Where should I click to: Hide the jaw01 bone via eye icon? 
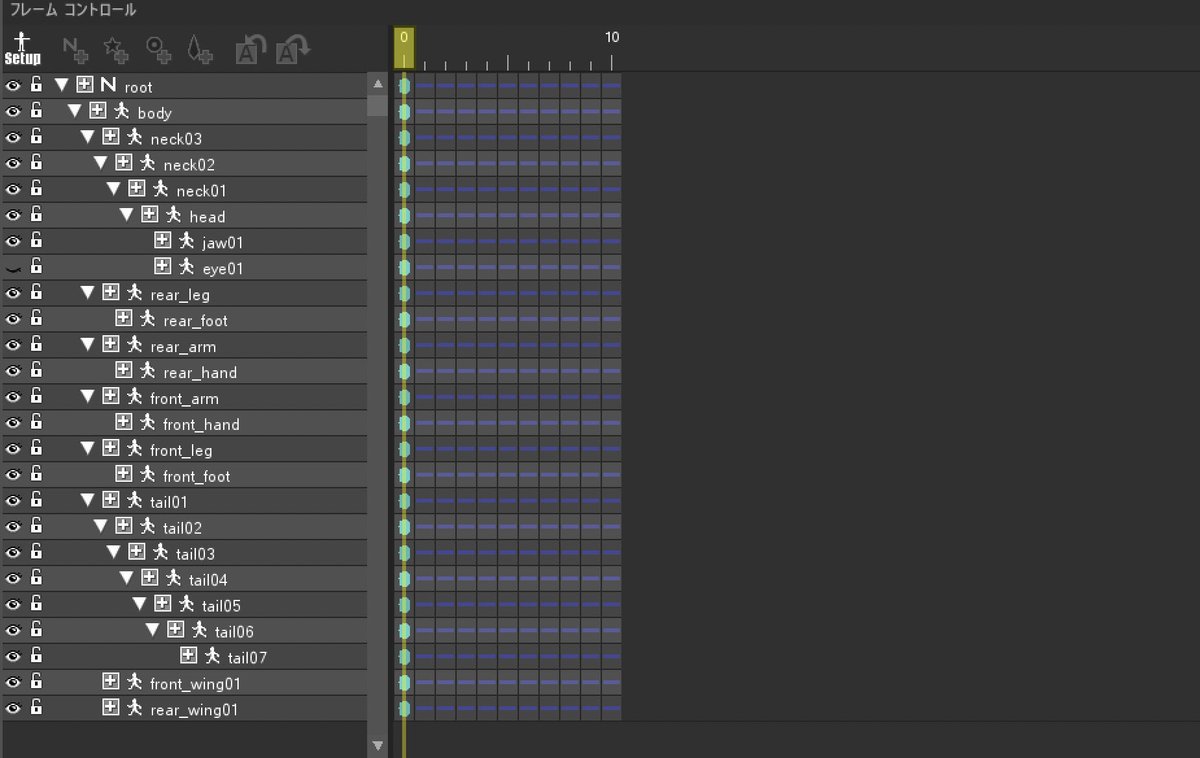(x=13, y=242)
